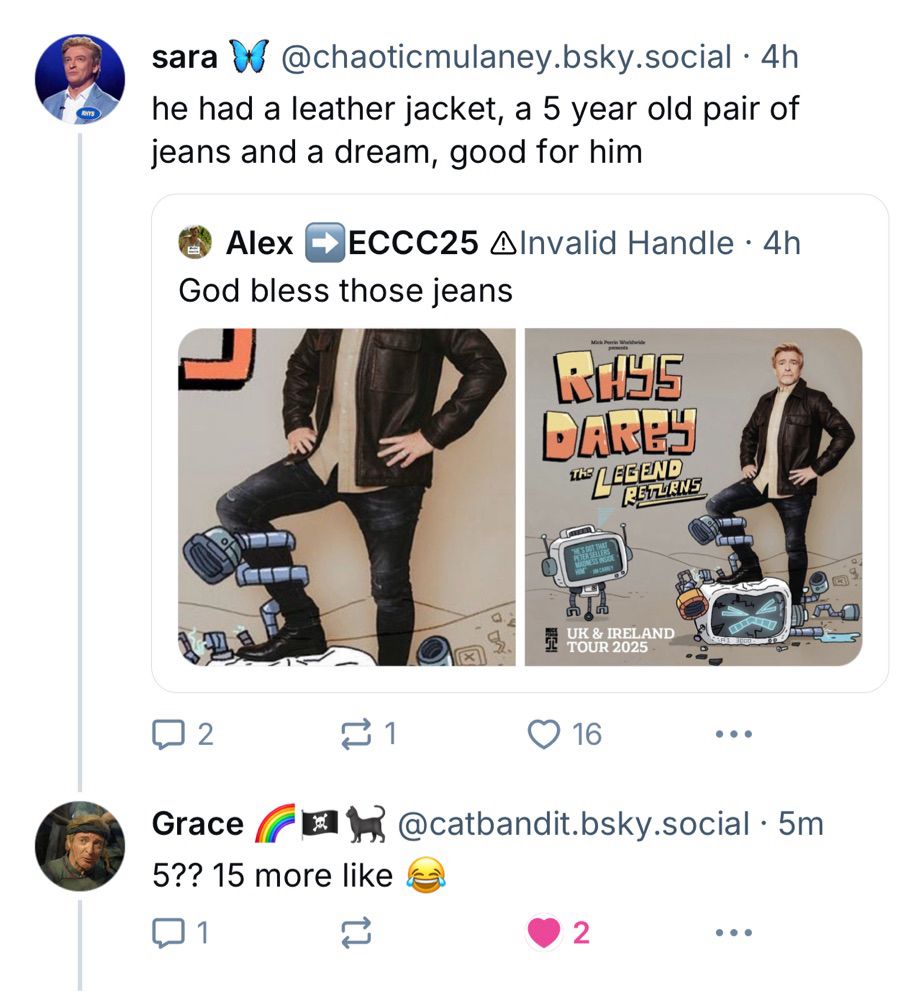Reply to Grace's comment via bubble icon
The width and height of the screenshot is (924, 993).
tap(166, 932)
